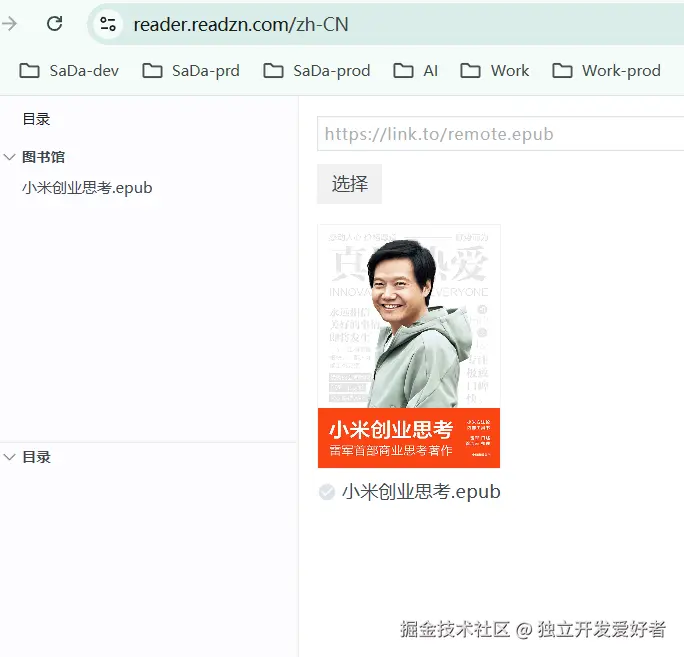The image size is (684, 657).
Task: Open 小米创业思考.epub in the sidebar library list
Action: click(87, 188)
